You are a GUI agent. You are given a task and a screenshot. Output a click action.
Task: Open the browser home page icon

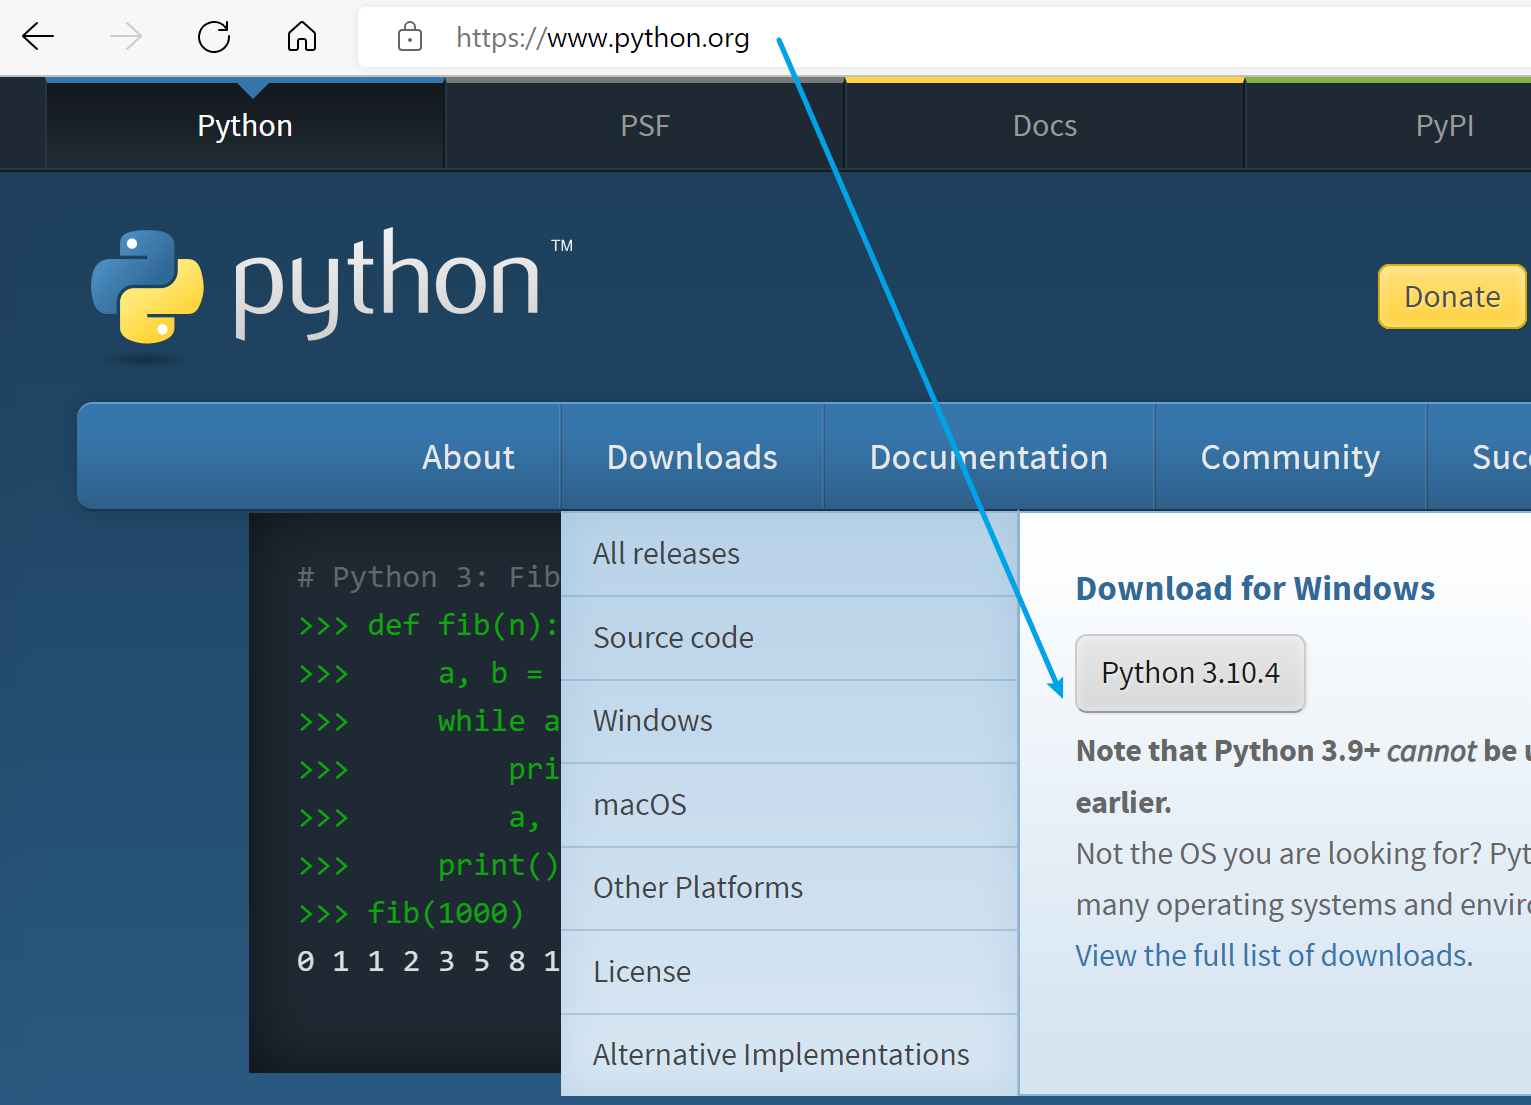point(302,37)
